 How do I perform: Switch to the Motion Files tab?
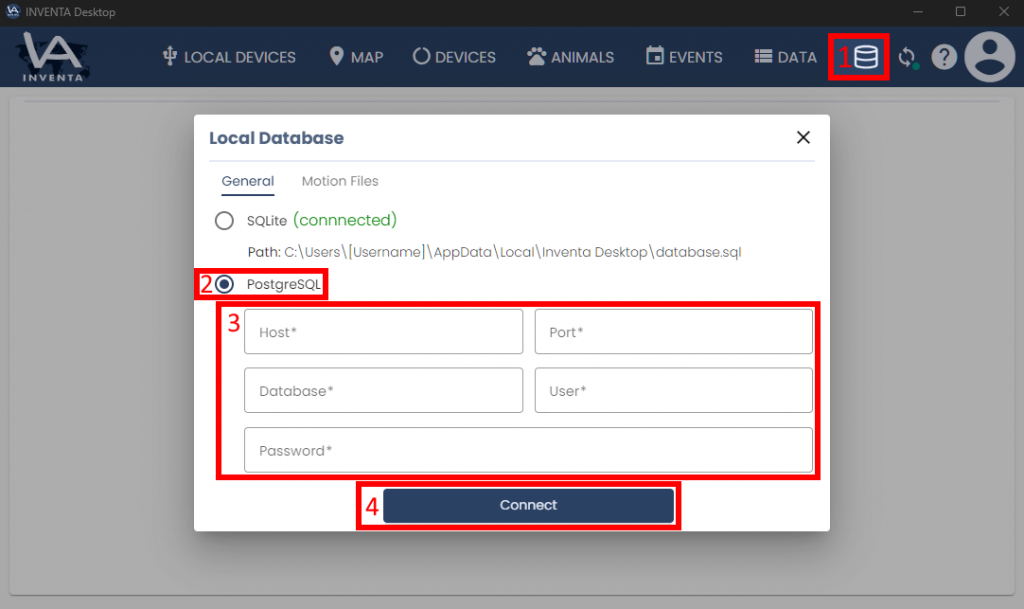tap(340, 181)
